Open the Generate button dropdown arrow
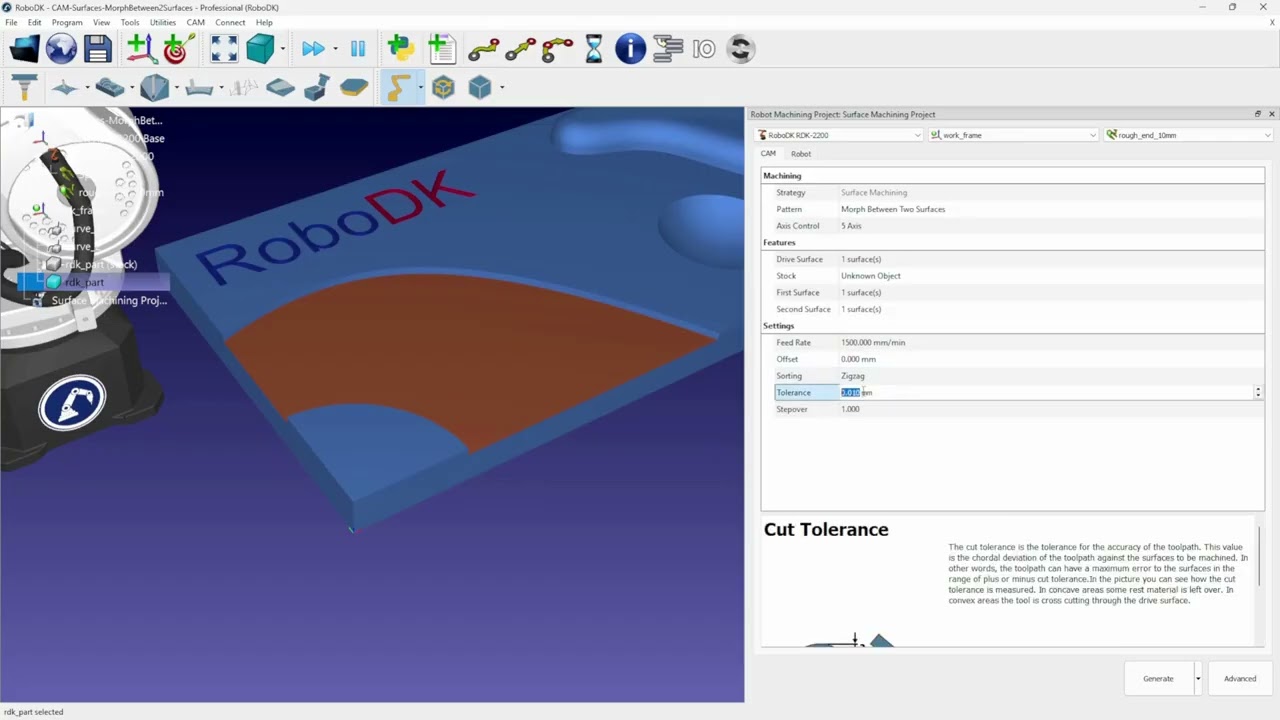The height and width of the screenshot is (720, 1280). (x=1197, y=679)
